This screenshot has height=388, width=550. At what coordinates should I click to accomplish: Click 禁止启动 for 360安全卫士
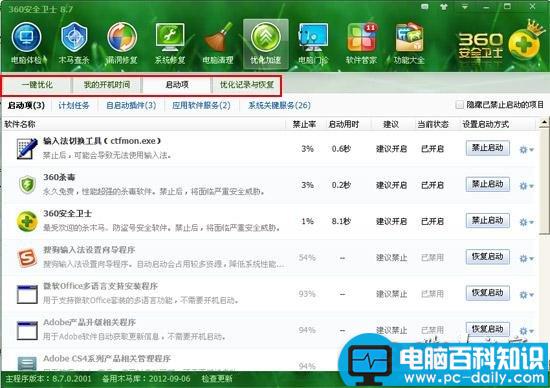488,221
